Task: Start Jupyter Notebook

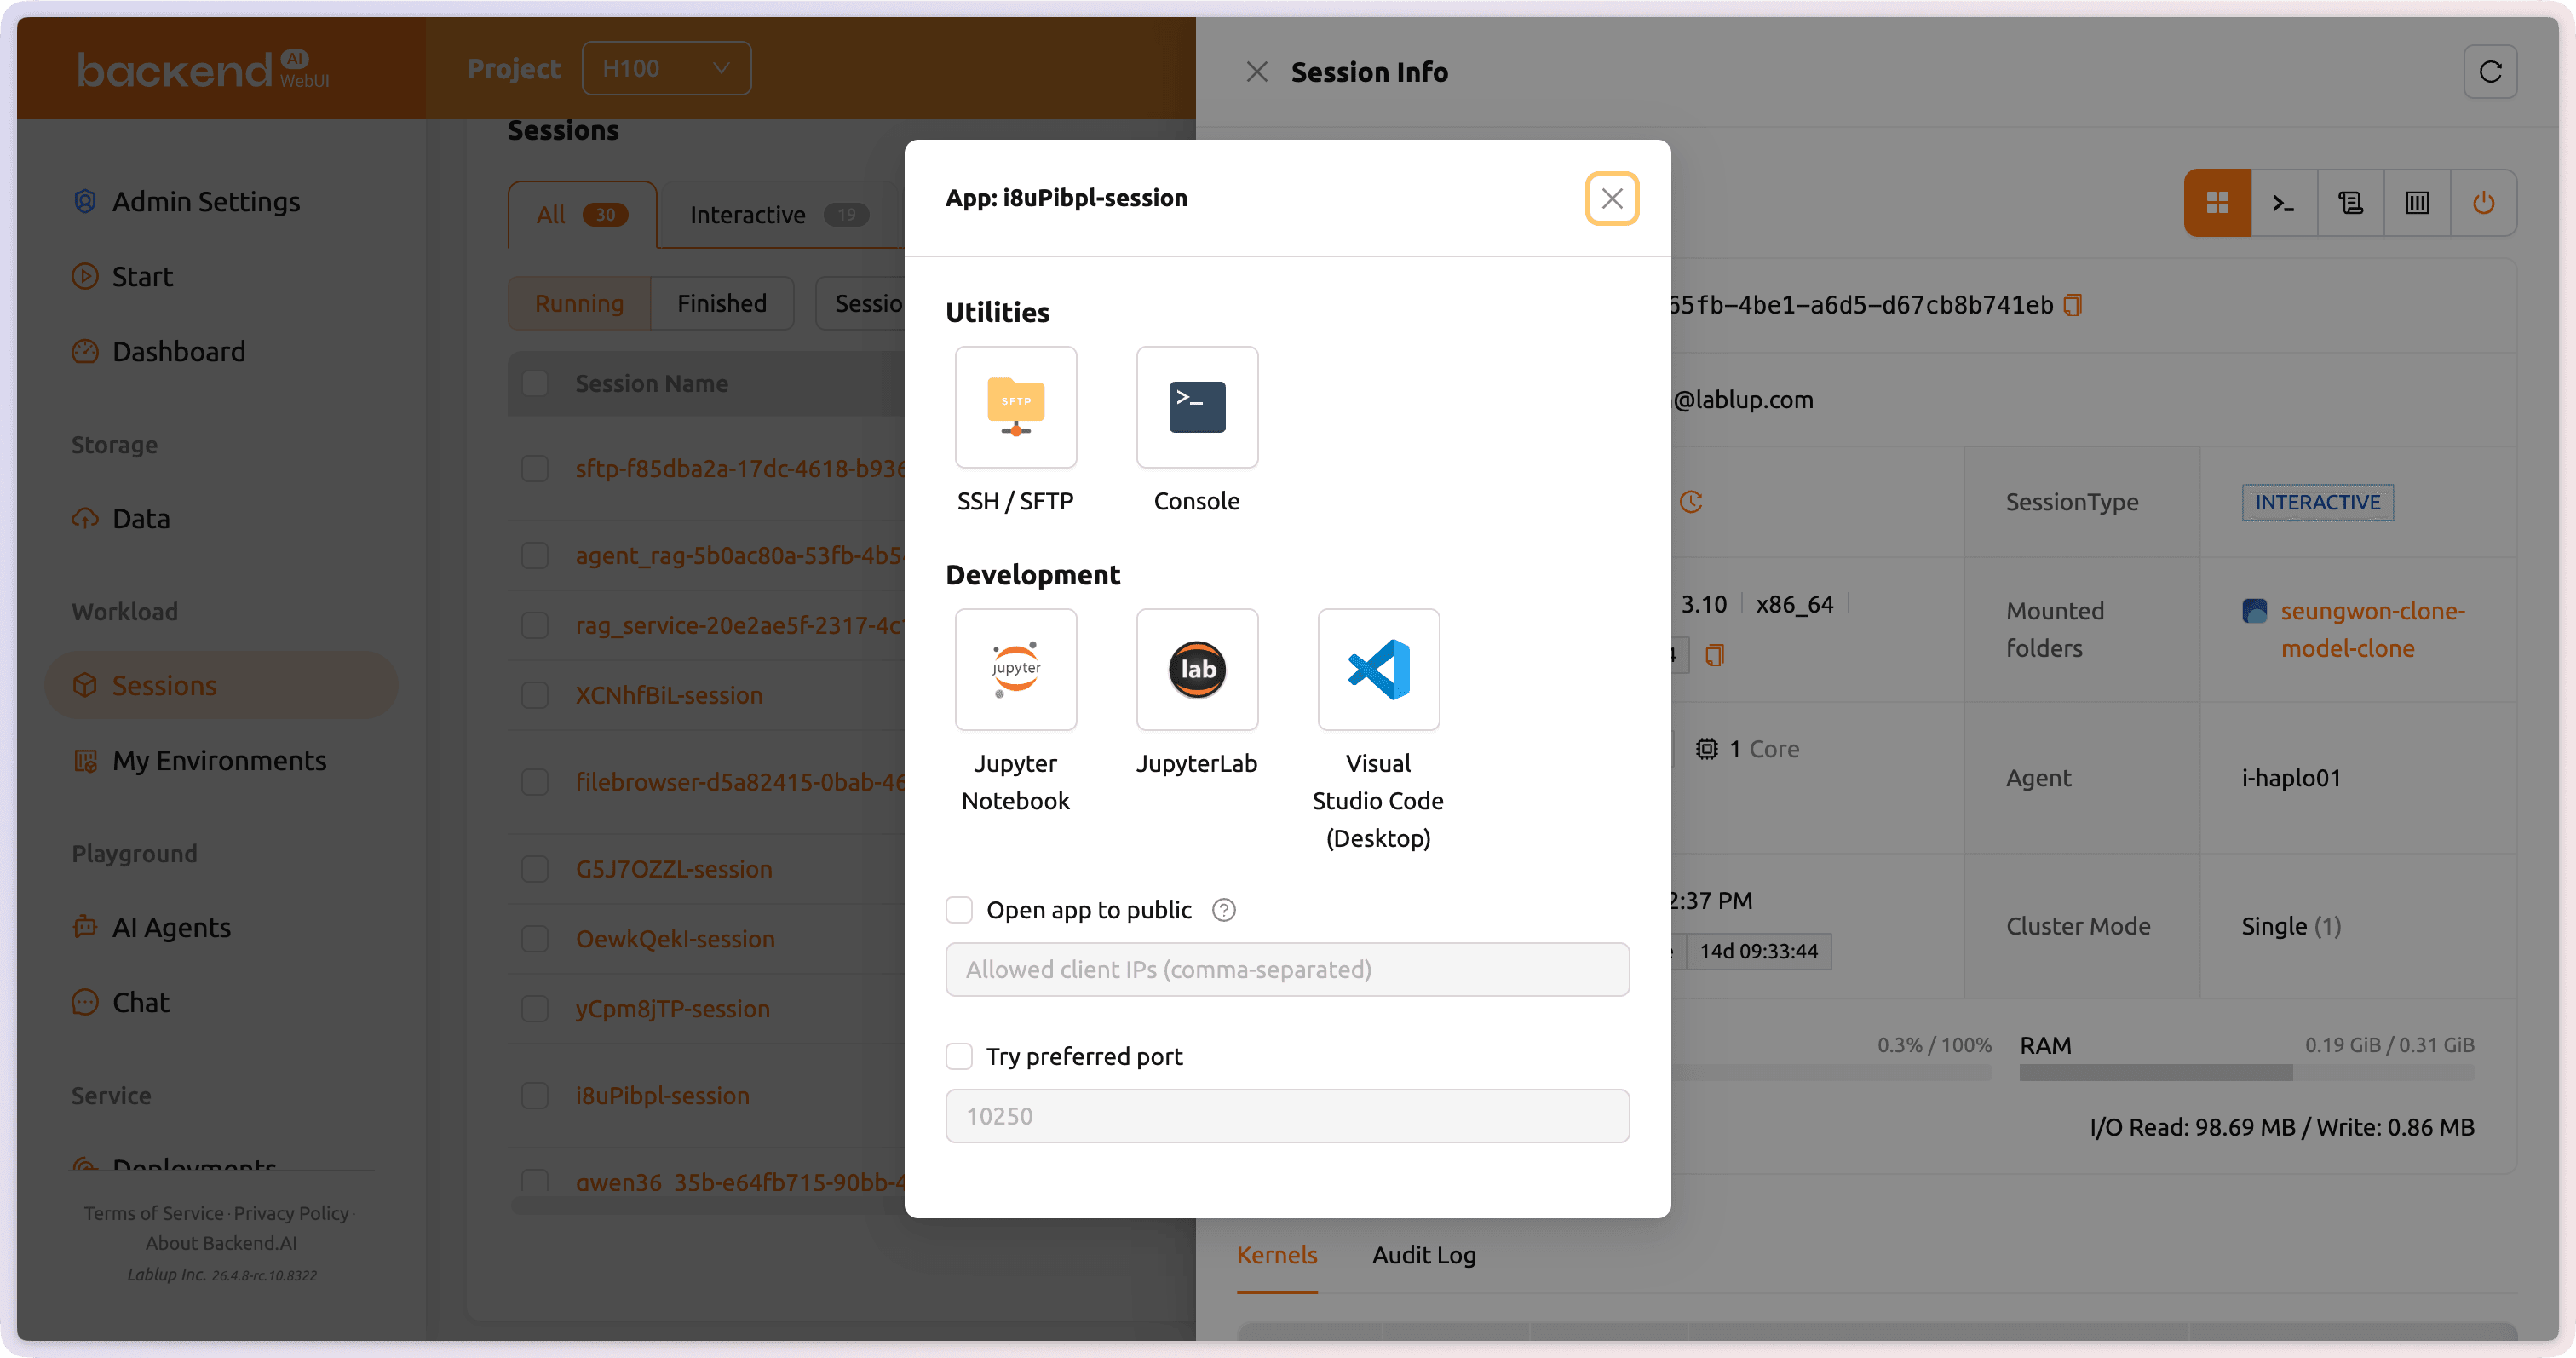Action: pos(1015,669)
